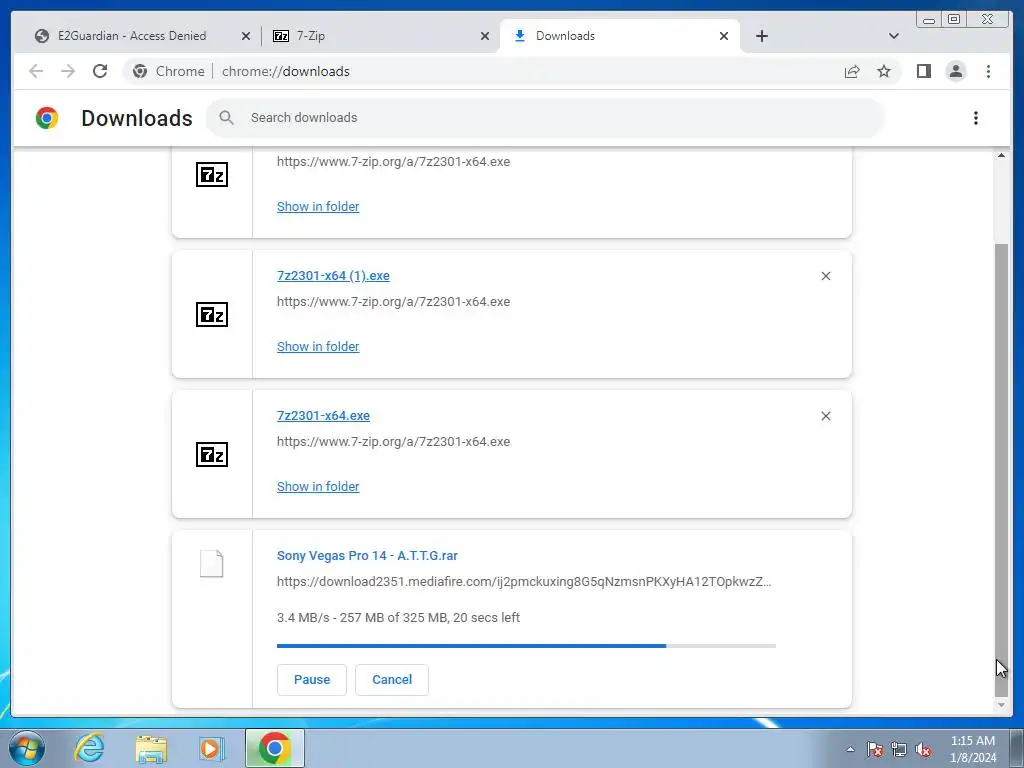The width and height of the screenshot is (1024, 768).
Task: Open the Sony Vegas Pro 14 rar link
Action: point(367,556)
